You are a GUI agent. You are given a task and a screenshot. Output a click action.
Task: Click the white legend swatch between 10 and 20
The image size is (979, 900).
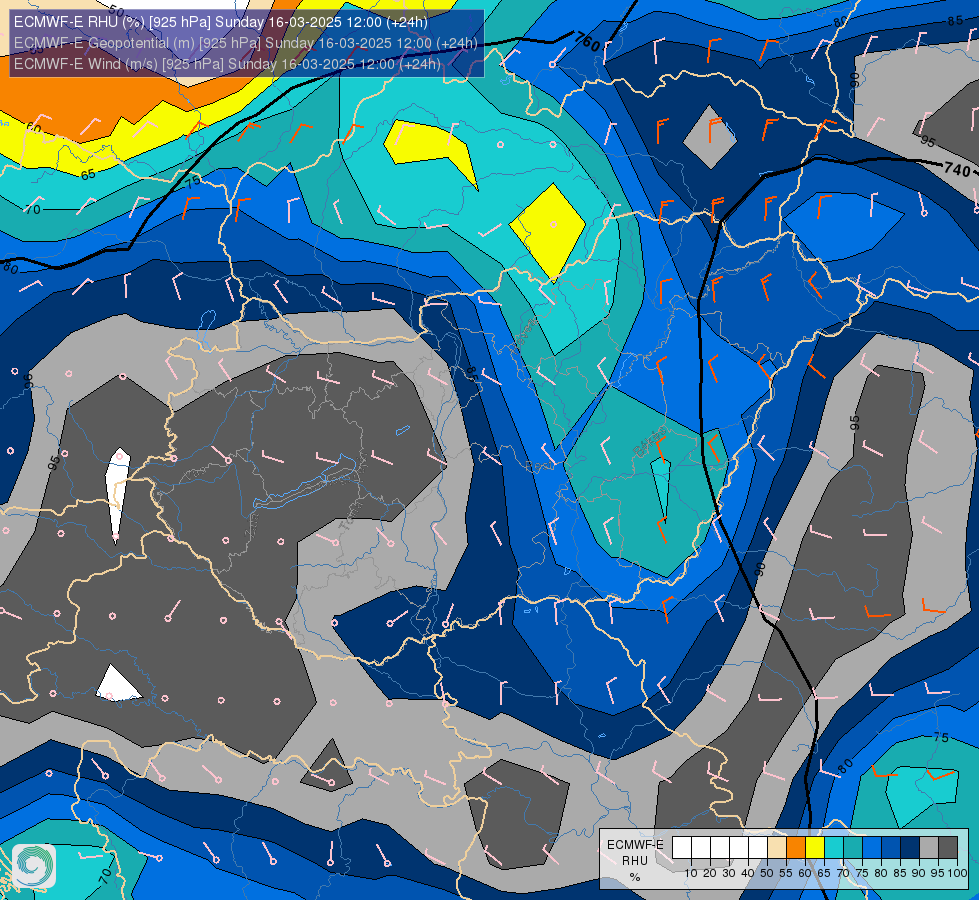coord(701,848)
